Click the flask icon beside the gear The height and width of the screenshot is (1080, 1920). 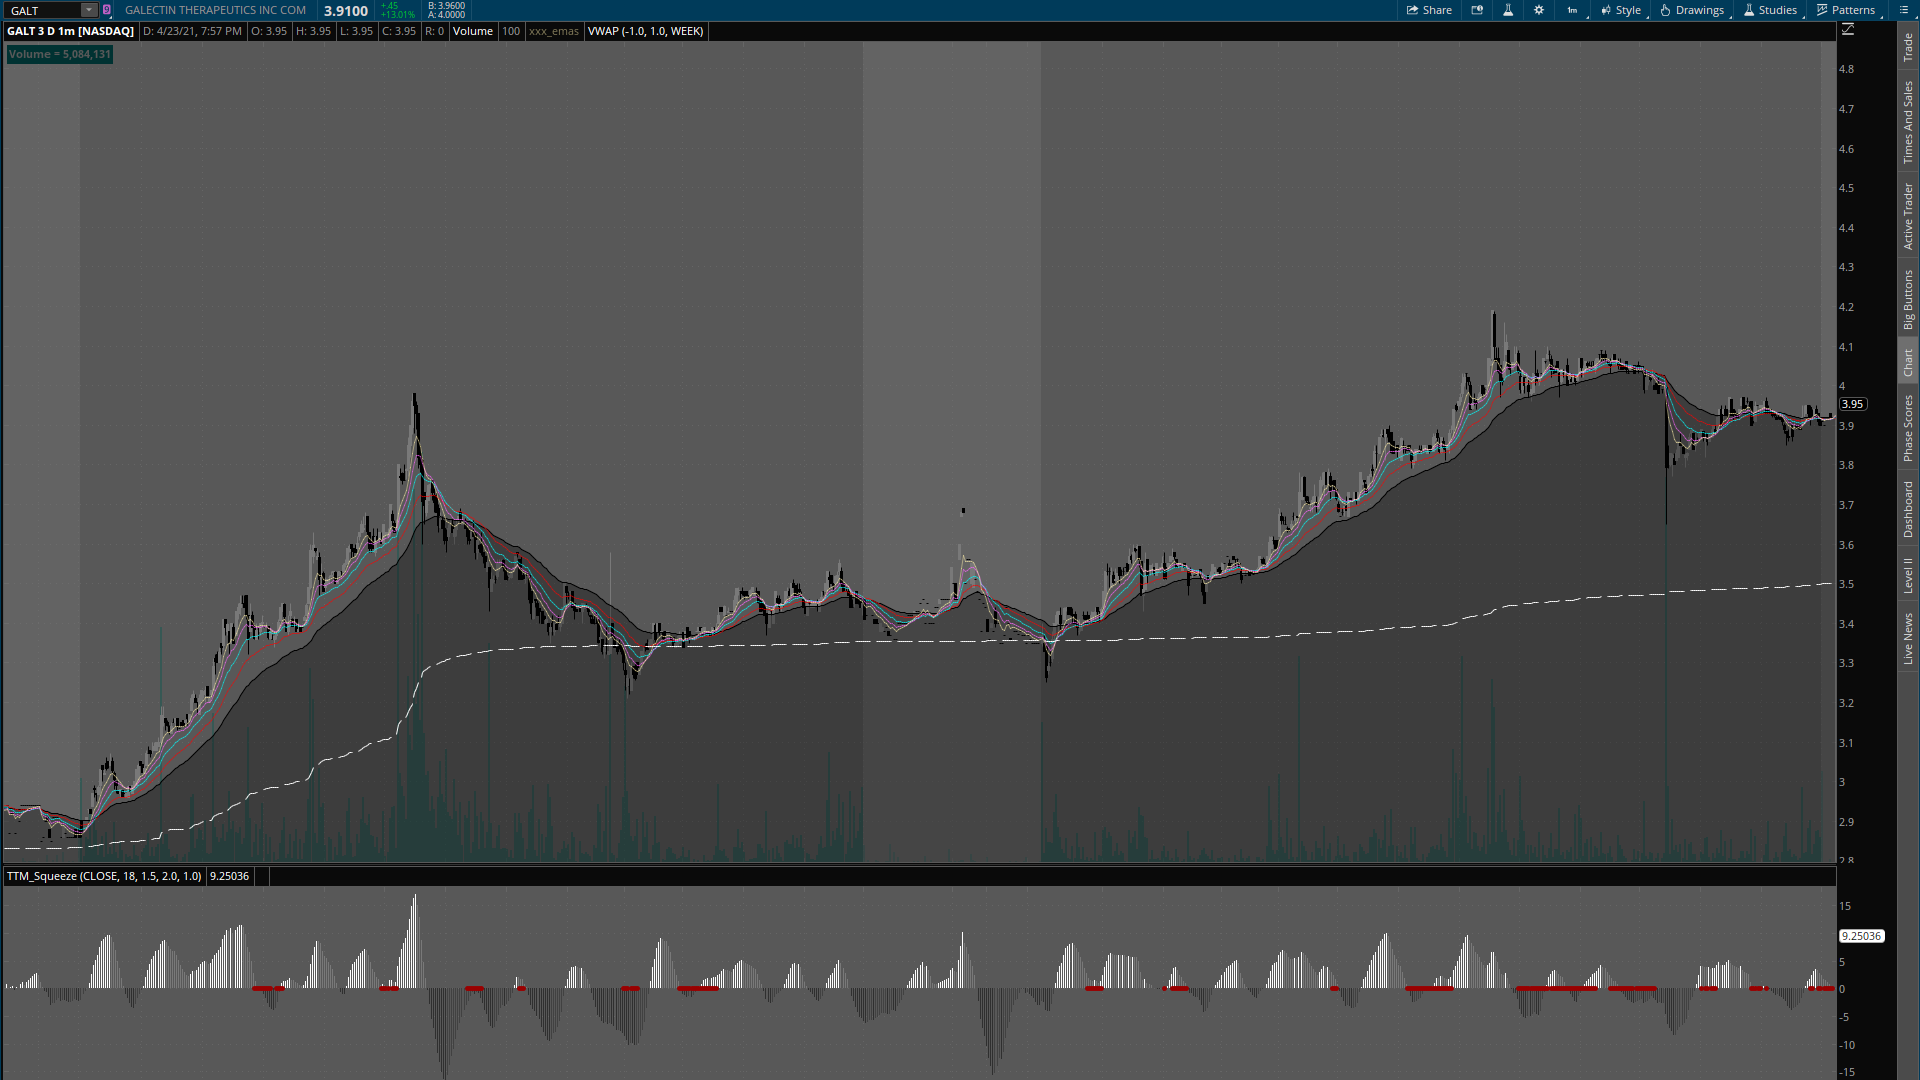(1508, 10)
